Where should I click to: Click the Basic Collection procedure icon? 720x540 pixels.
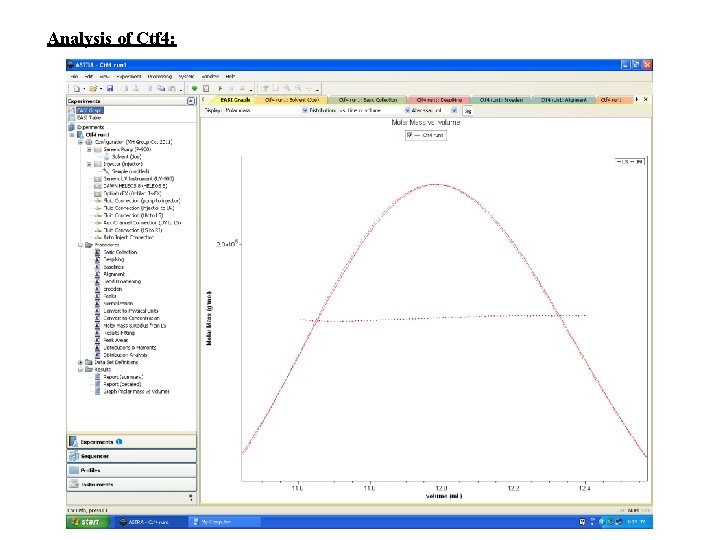point(97,252)
